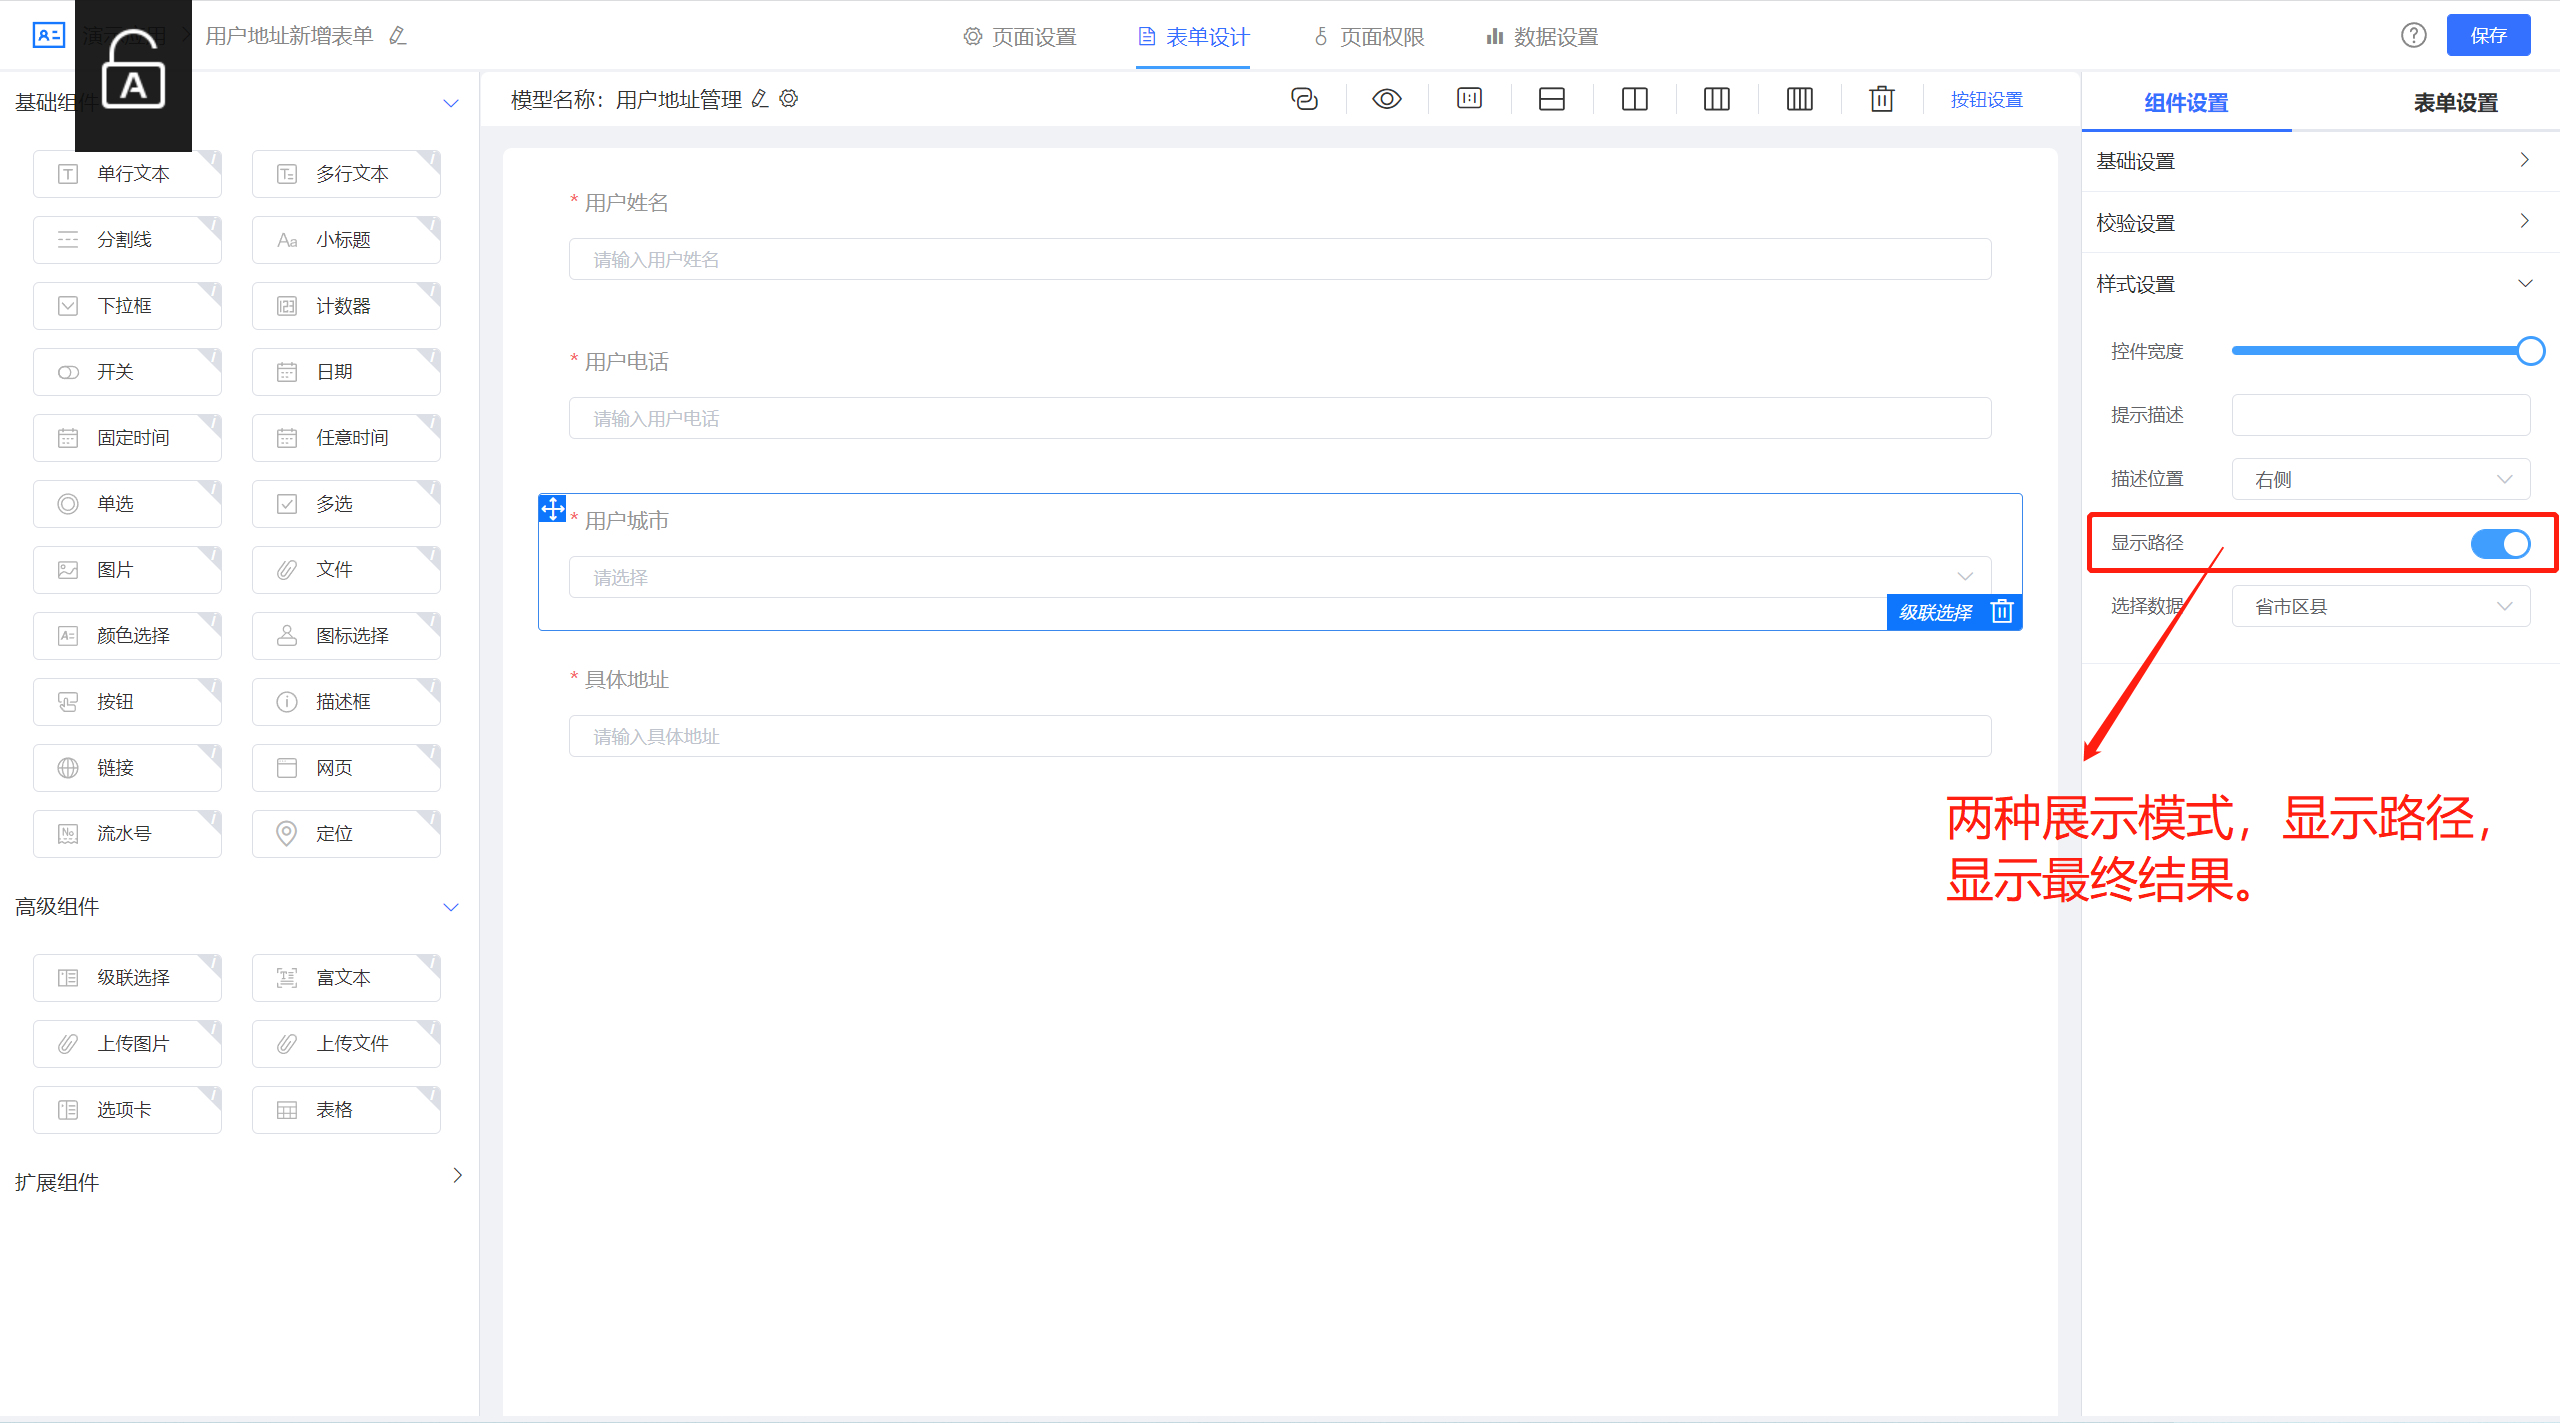The width and height of the screenshot is (2560, 1423).
Task: Click the move handle on 用户城市
Action: pos(553,508)
